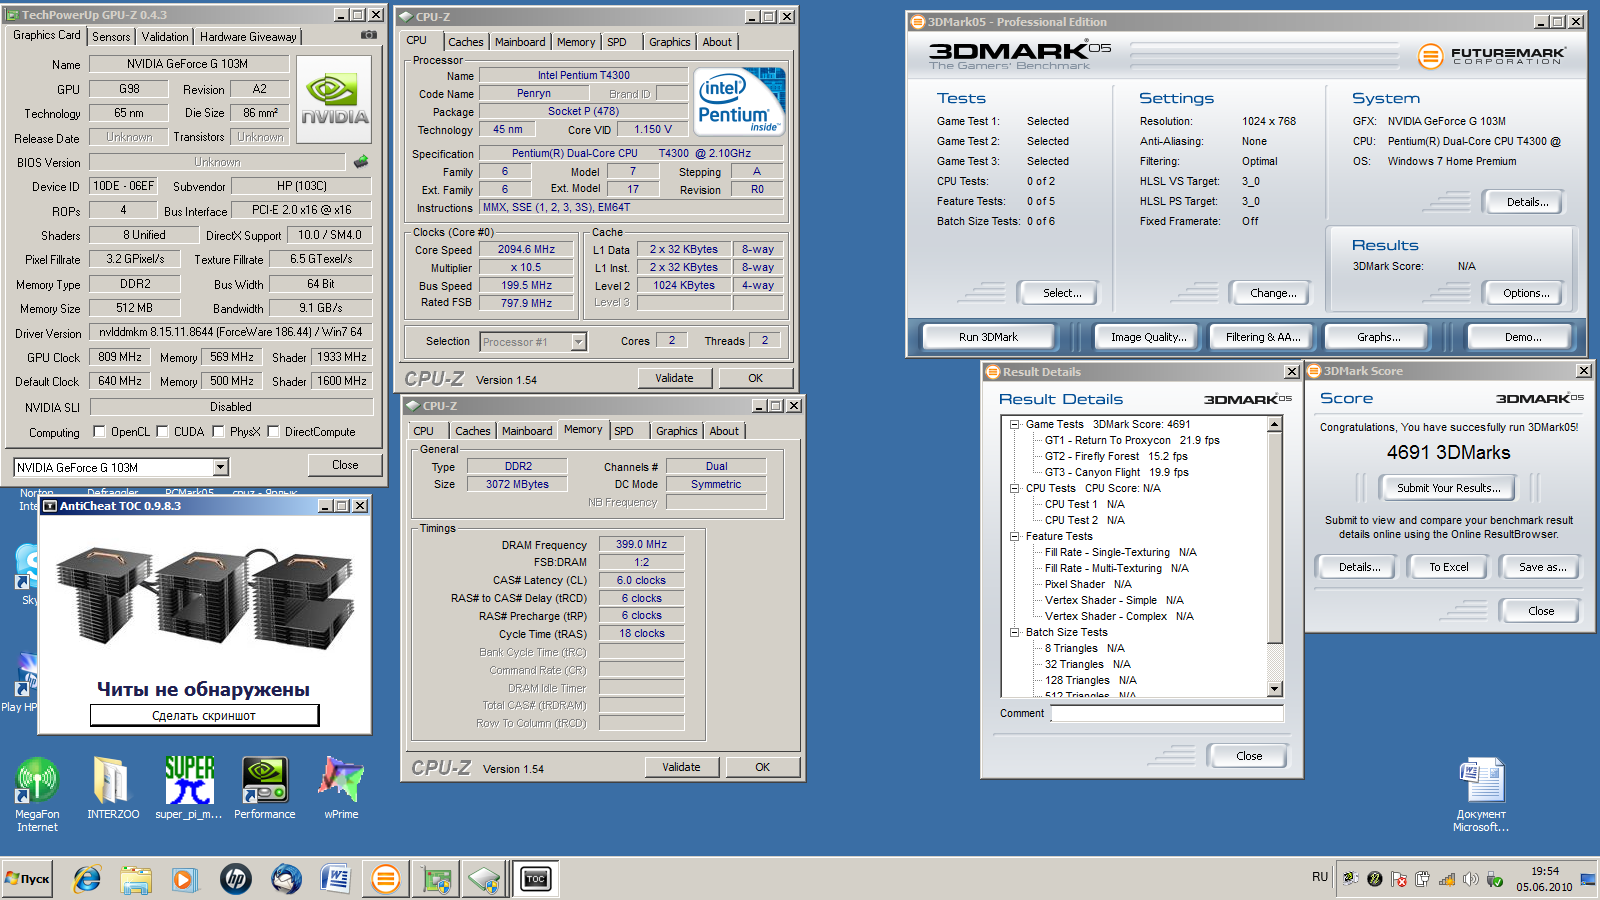The width and height of the screenshot is (1600, 900).
Task: Click Image Quality button in 3DMark05
Action: (x=1148, y=337)
